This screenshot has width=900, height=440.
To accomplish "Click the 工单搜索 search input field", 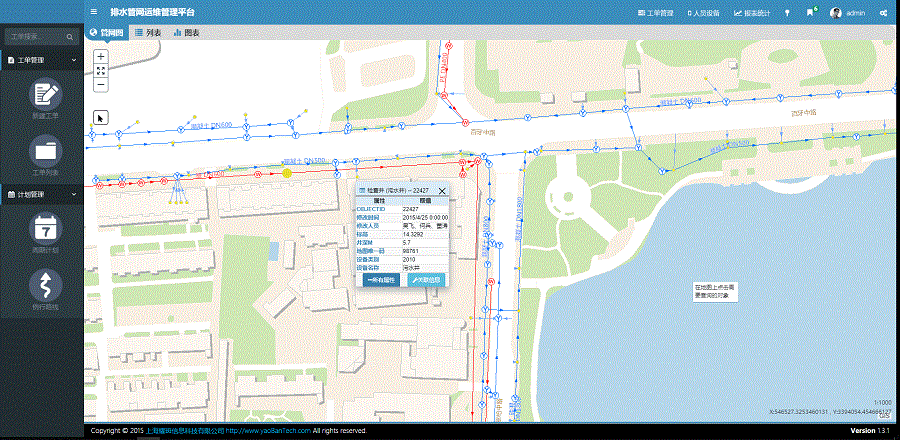I will [x=36, y=36].
